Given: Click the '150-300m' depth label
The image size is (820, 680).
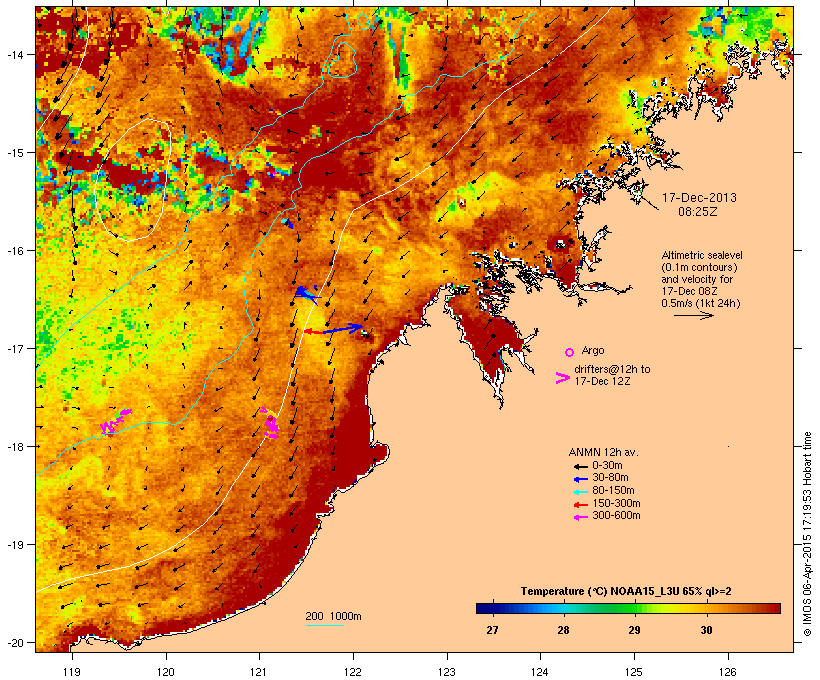Looking at the screenshot, I should click(616, 503).
